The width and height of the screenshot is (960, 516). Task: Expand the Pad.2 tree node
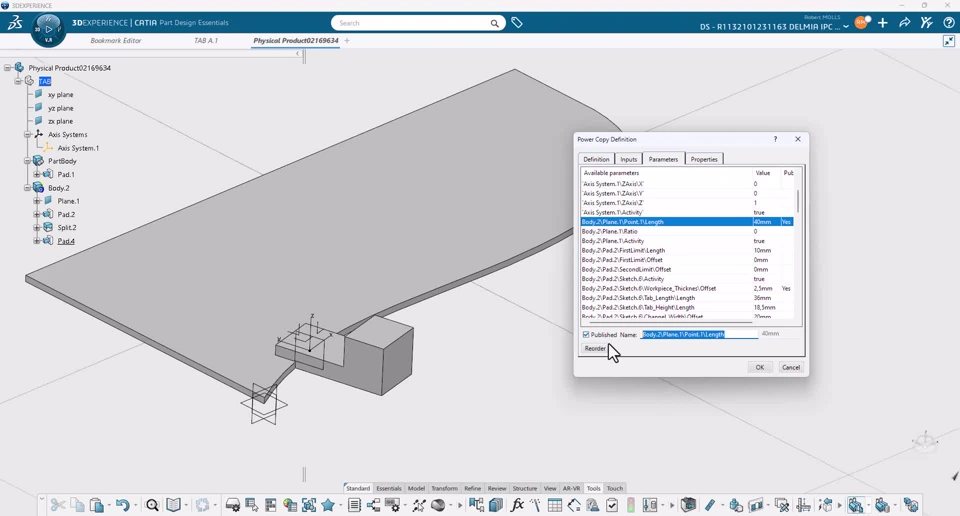pos(37,214)
